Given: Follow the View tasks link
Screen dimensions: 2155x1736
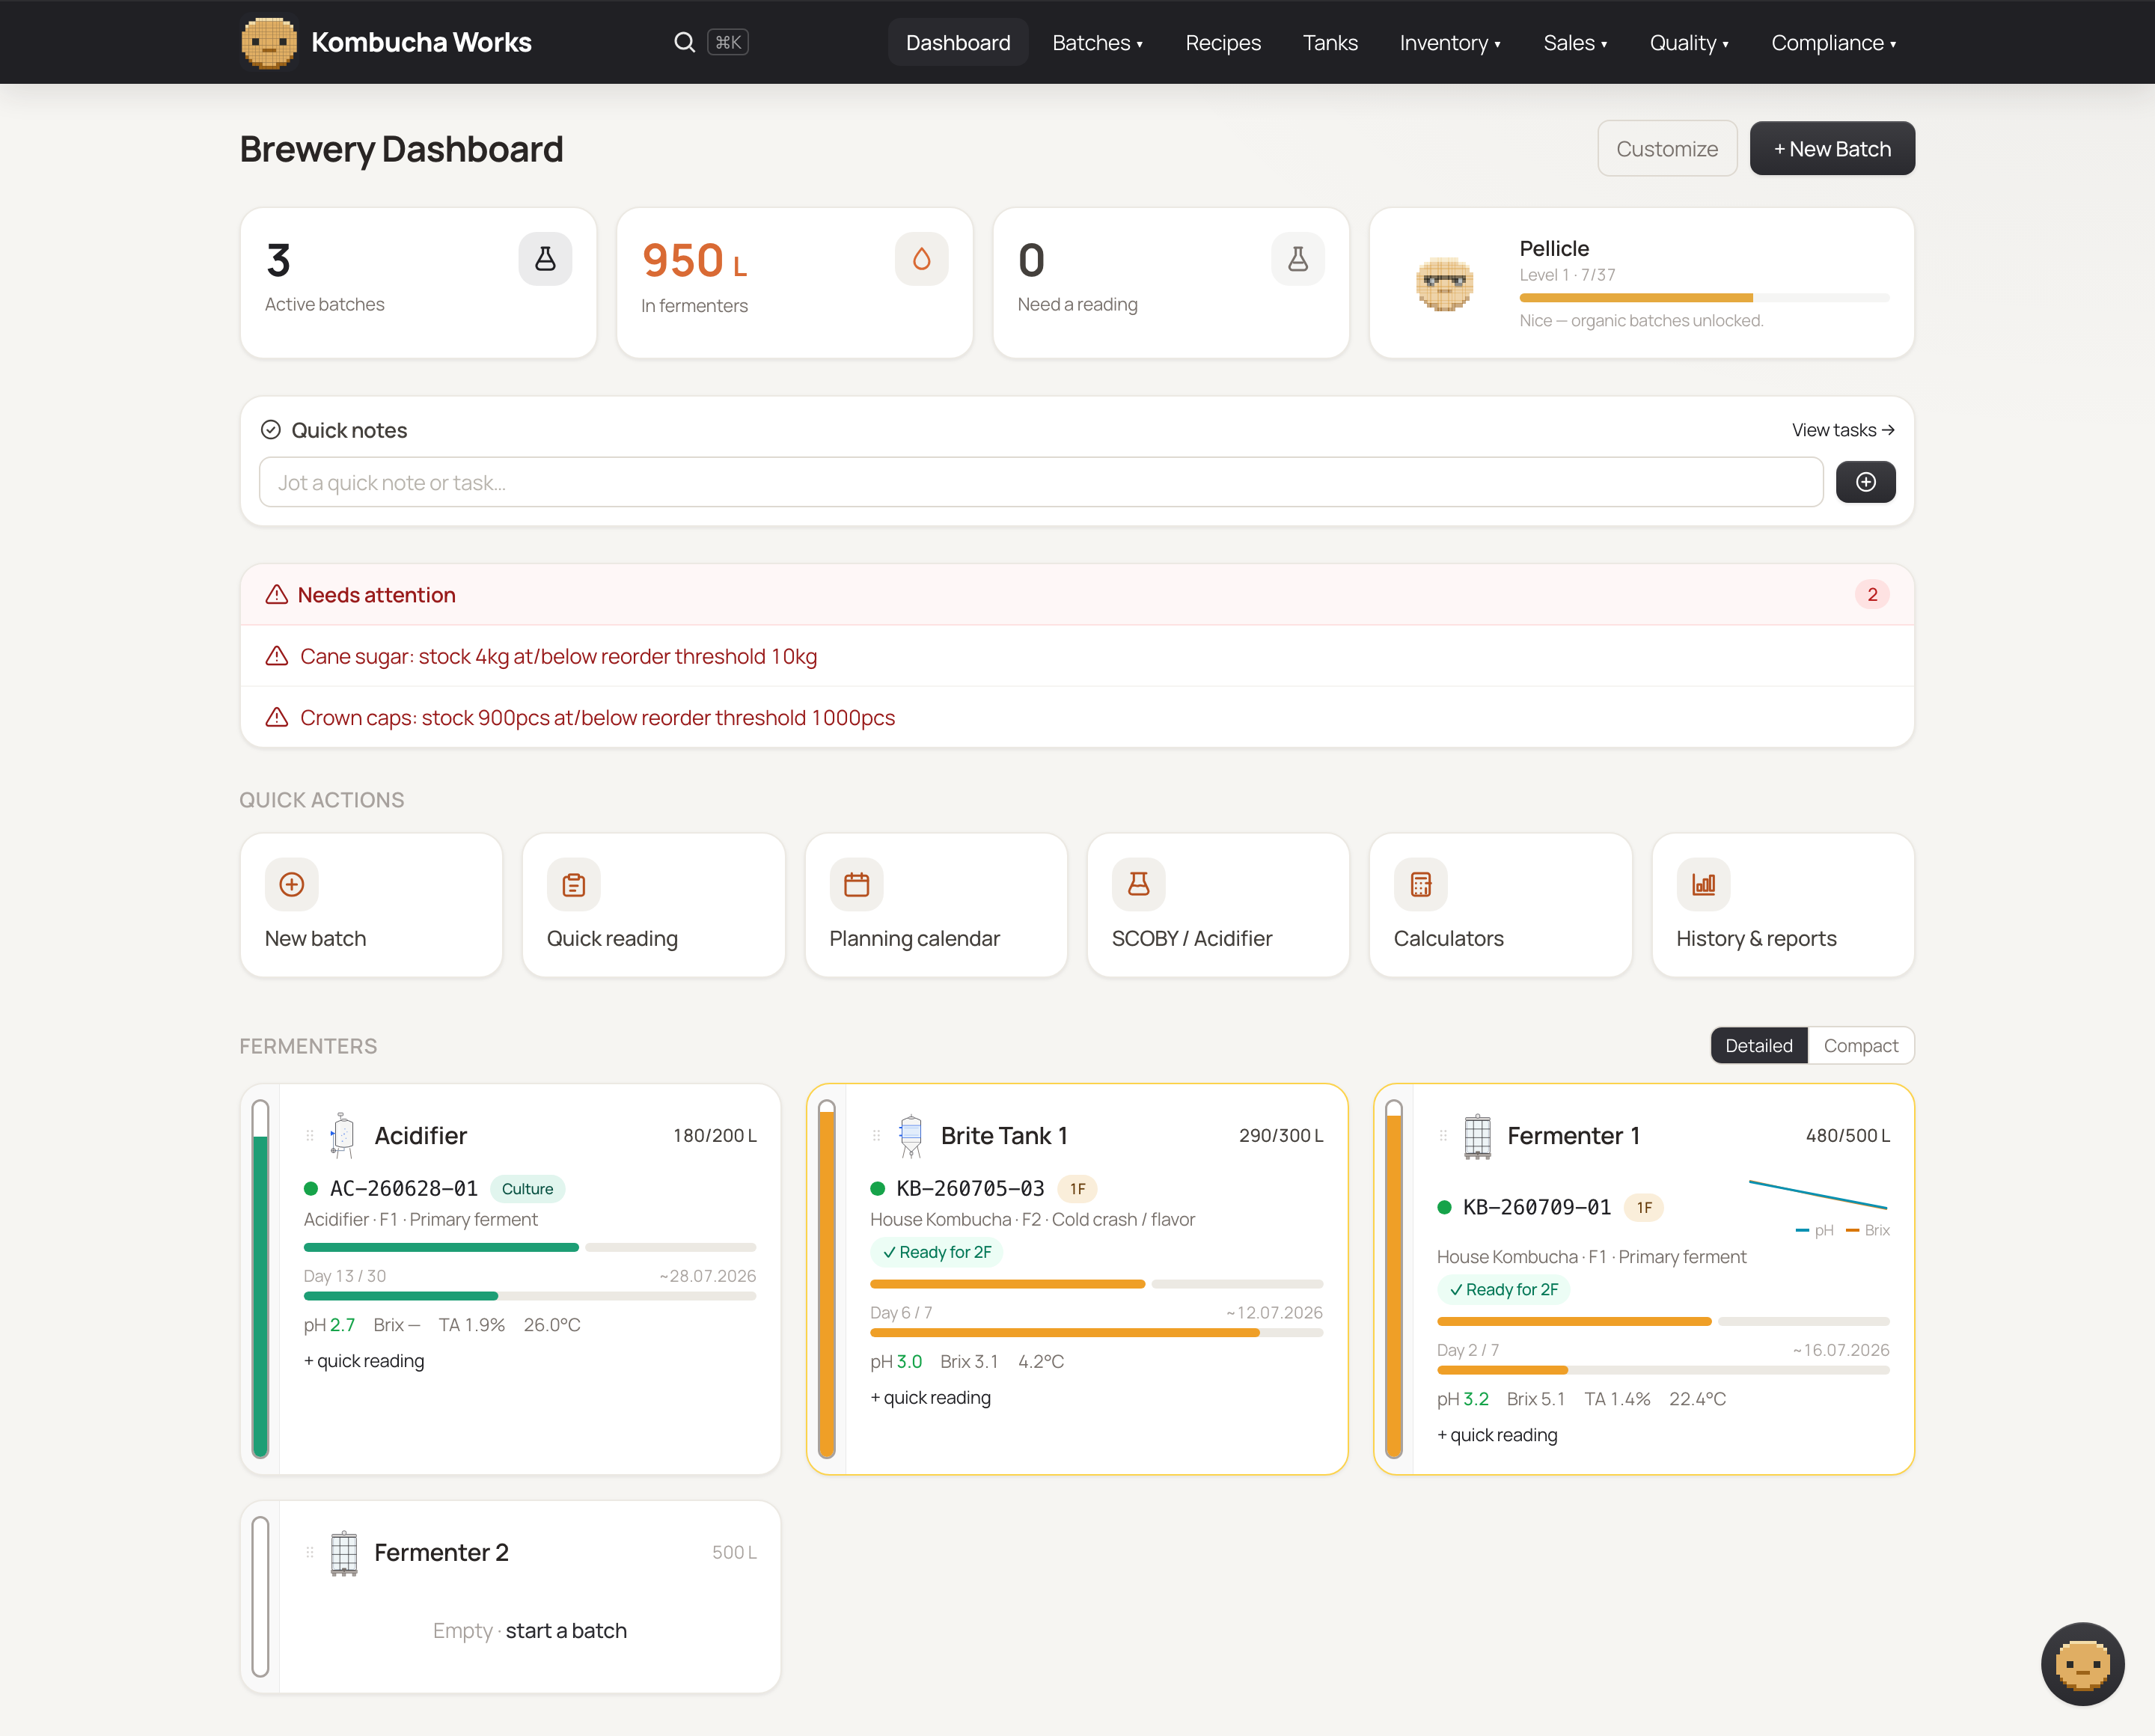Looking at the screenshot, I should point(1843,430).
